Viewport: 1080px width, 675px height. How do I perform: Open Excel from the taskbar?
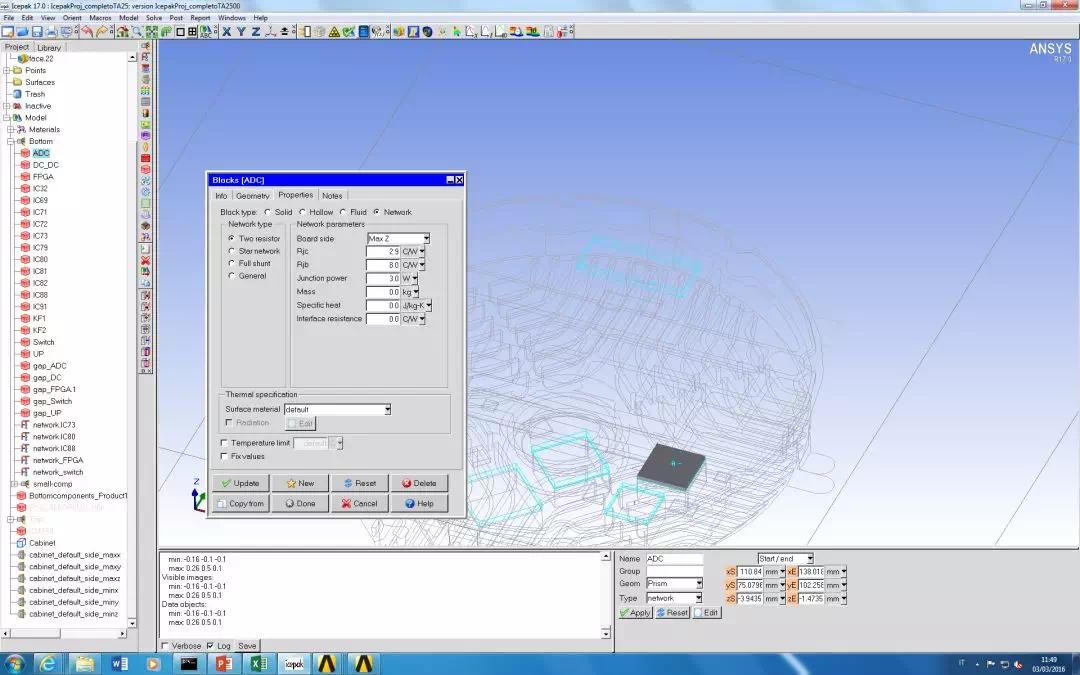click(258, 664)
